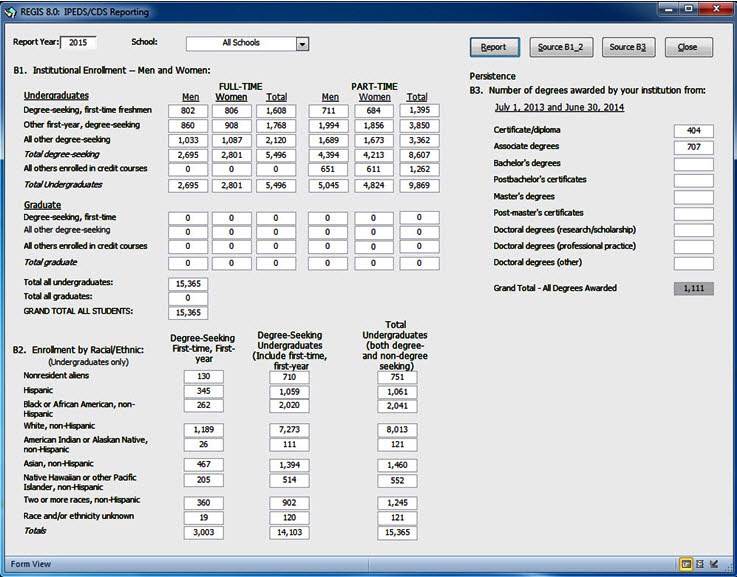This screenshot has height=577, width=737.
Task: Select the Certificate/diploma degrees field
Action: point(693,131)
